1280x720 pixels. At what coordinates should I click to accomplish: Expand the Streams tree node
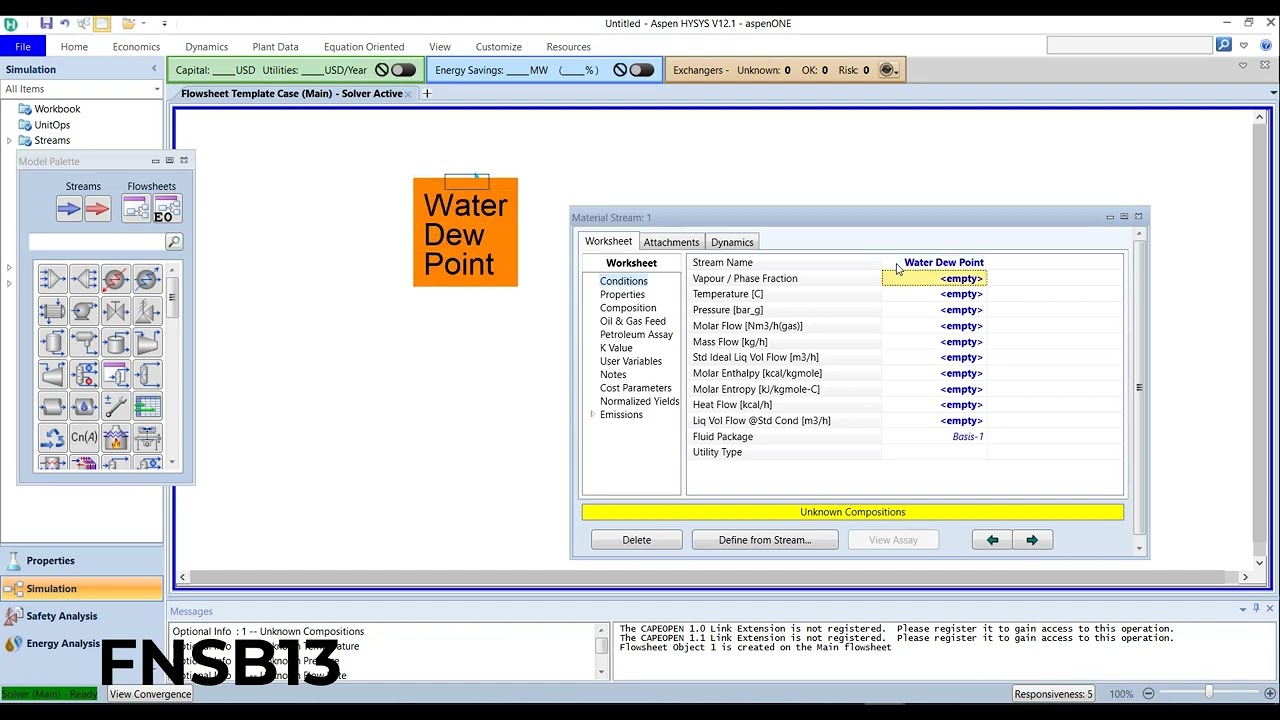tap(10, 141)
